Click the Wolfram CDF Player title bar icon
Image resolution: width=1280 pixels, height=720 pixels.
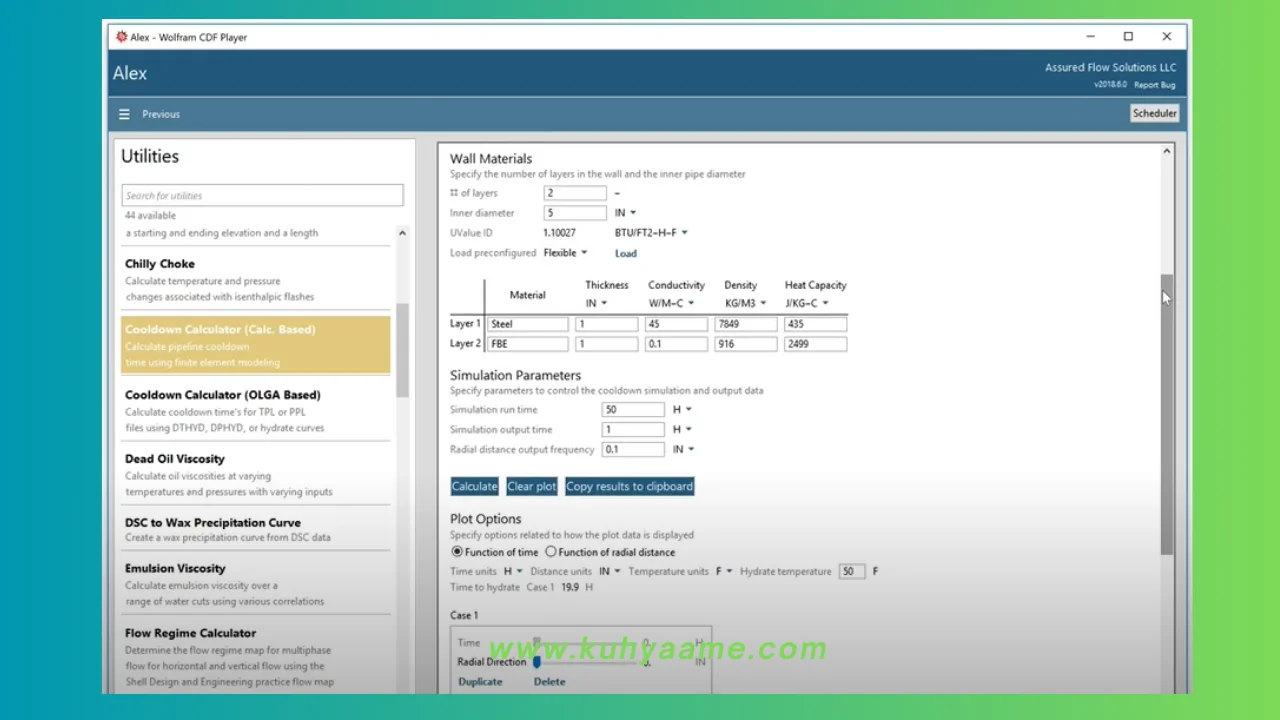point(122,37)
